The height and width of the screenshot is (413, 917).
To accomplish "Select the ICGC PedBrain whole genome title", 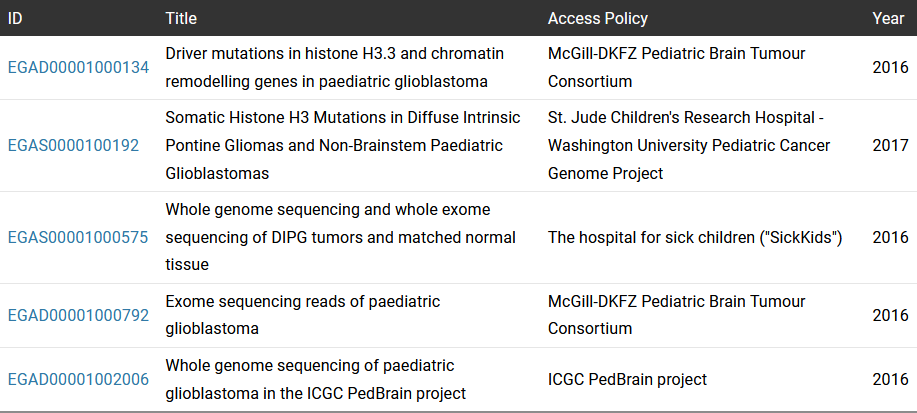I will point(315,379).
